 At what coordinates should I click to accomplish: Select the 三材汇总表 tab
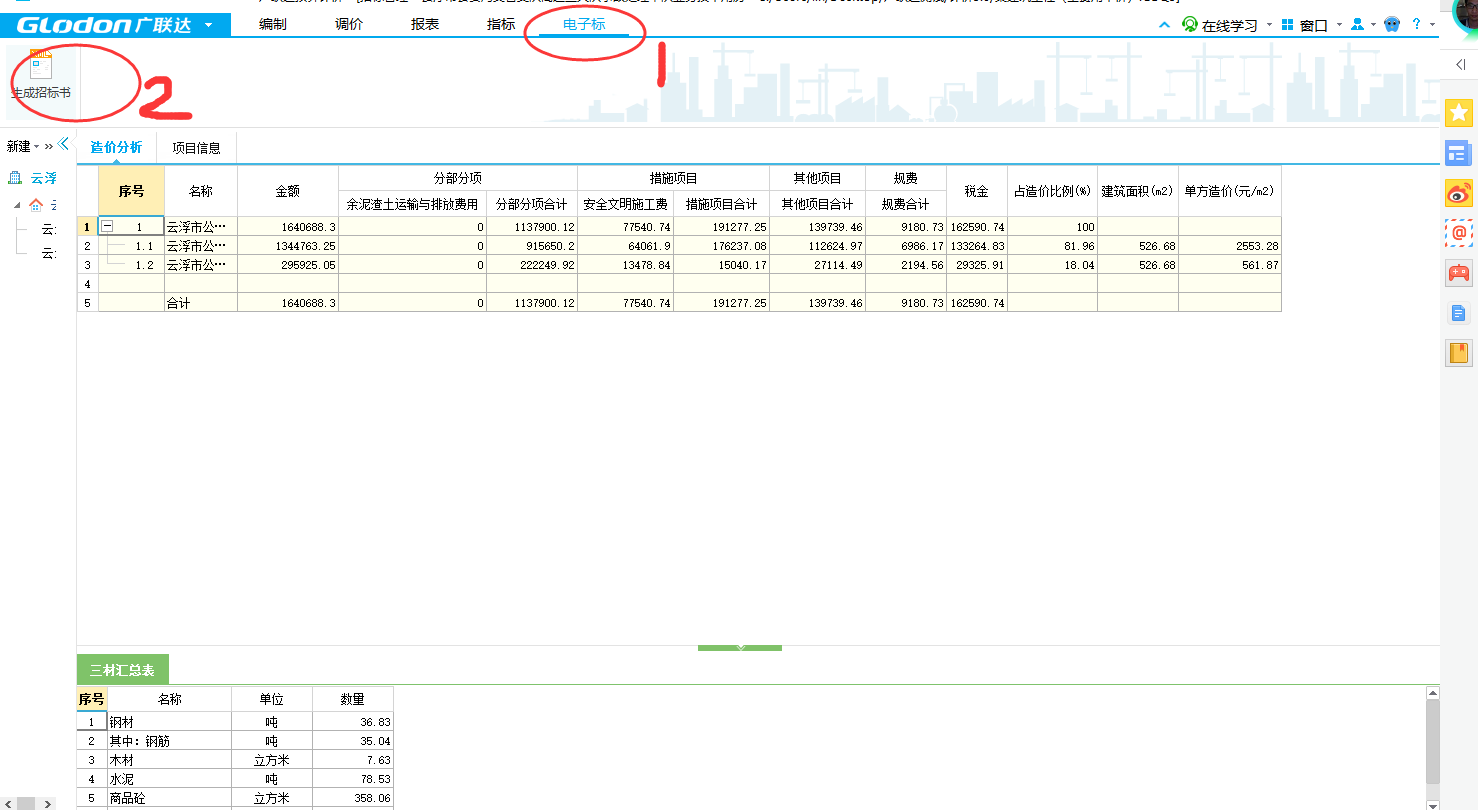123,670
